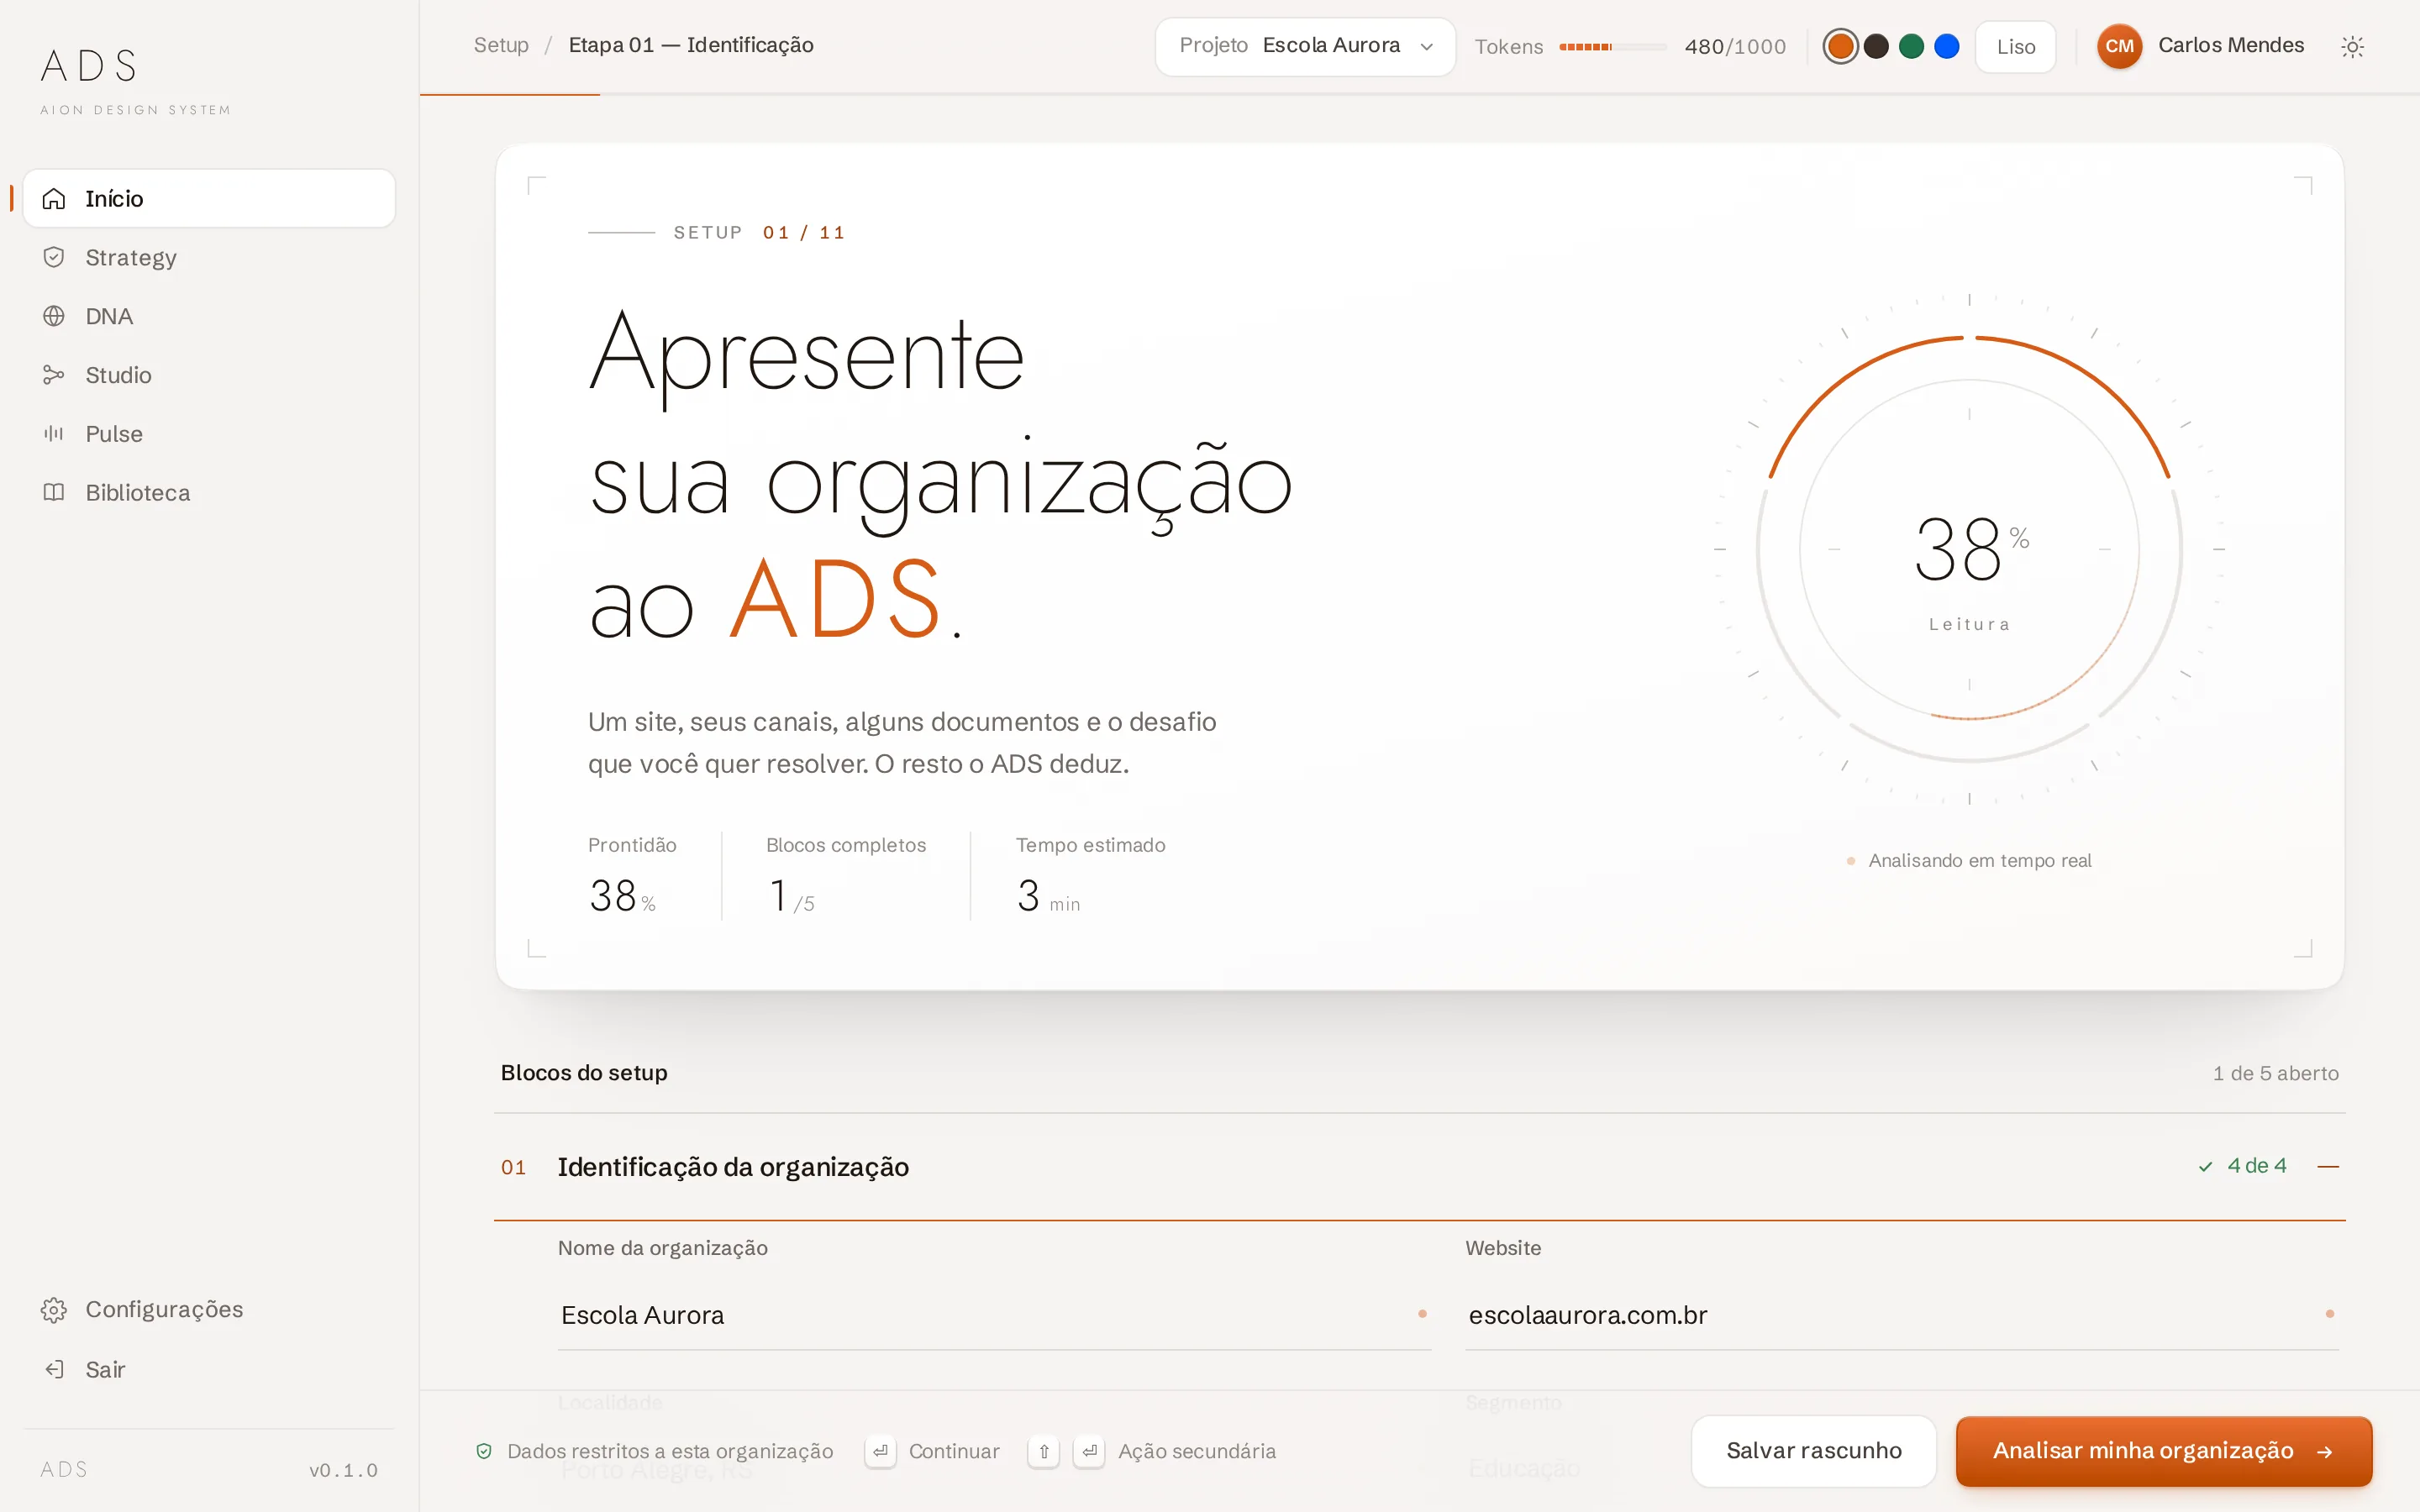This screenshot has width=2420, height=1512.
Task: Select the orange accent color swatch
Action: (1840, 46)
